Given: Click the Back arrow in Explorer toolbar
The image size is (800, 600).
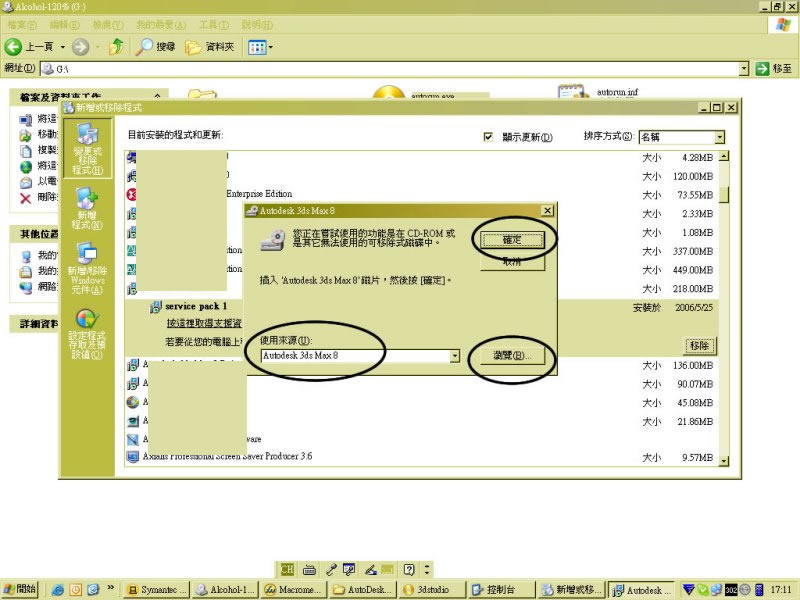Looking at the screenshot, I should (13, 47).
